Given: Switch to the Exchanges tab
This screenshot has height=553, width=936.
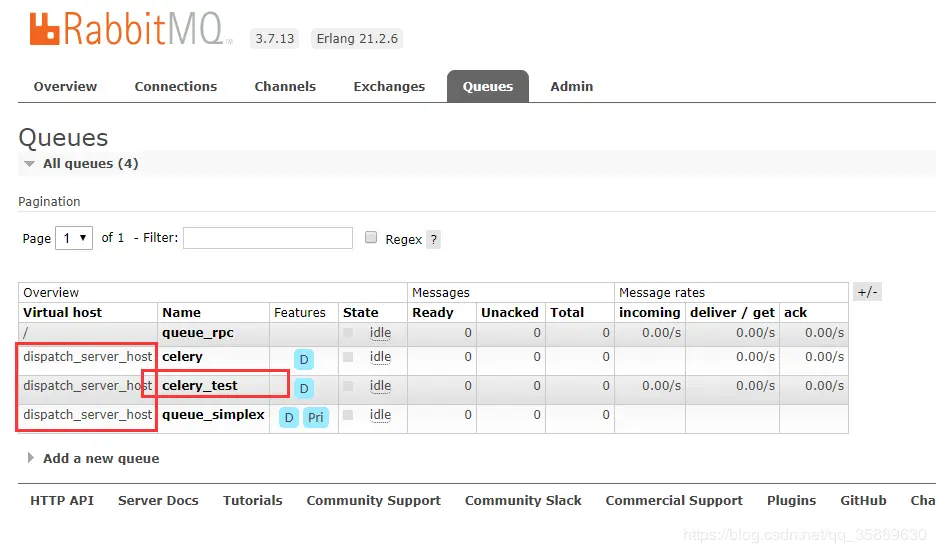Looking at the screenshot, I should click(x=389, y=87).
